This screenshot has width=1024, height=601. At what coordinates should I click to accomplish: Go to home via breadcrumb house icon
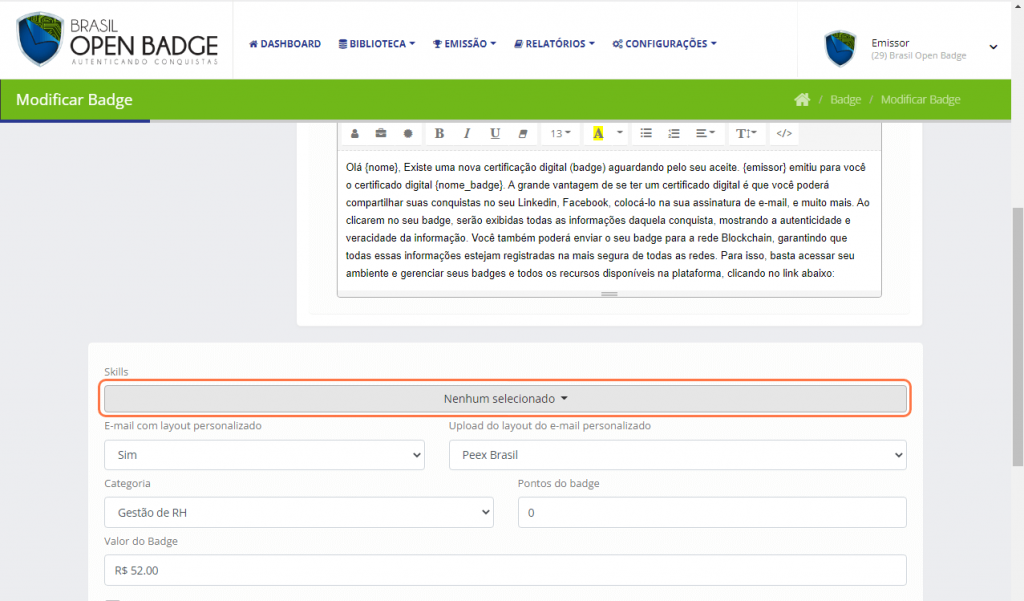click(x=801, y=100)
